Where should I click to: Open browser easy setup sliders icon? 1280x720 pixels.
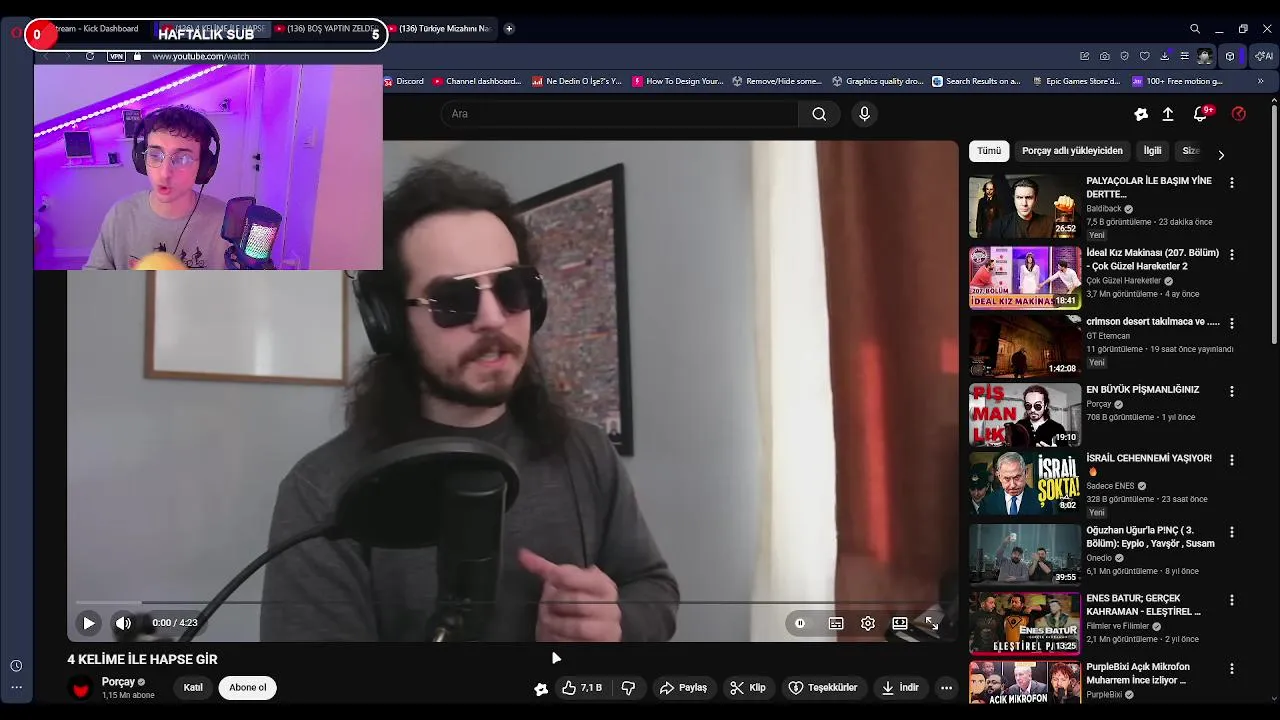pos(1184,56)
